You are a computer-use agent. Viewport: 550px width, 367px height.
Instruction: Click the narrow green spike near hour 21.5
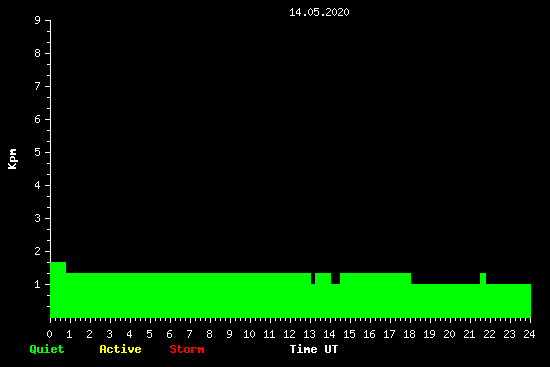pyautogui.click(x=483, y=295)
